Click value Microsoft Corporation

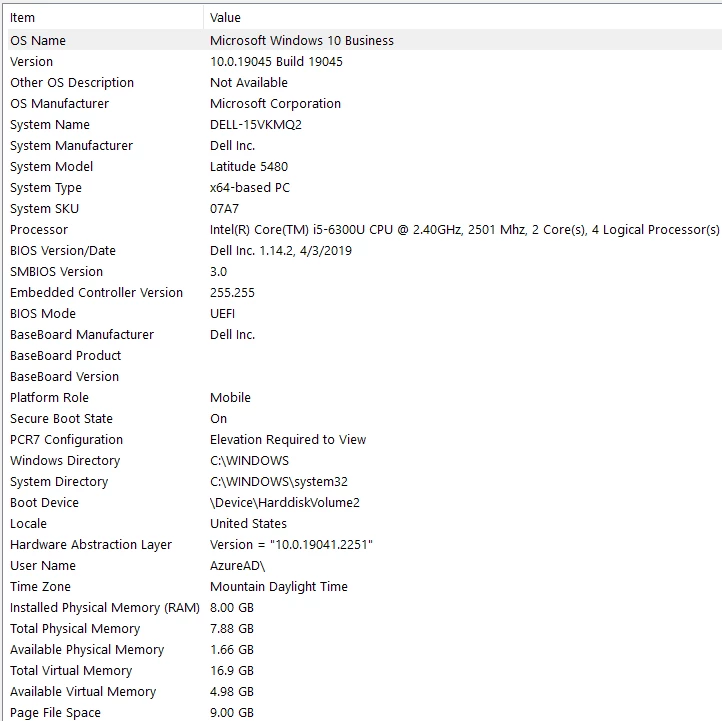275,104
